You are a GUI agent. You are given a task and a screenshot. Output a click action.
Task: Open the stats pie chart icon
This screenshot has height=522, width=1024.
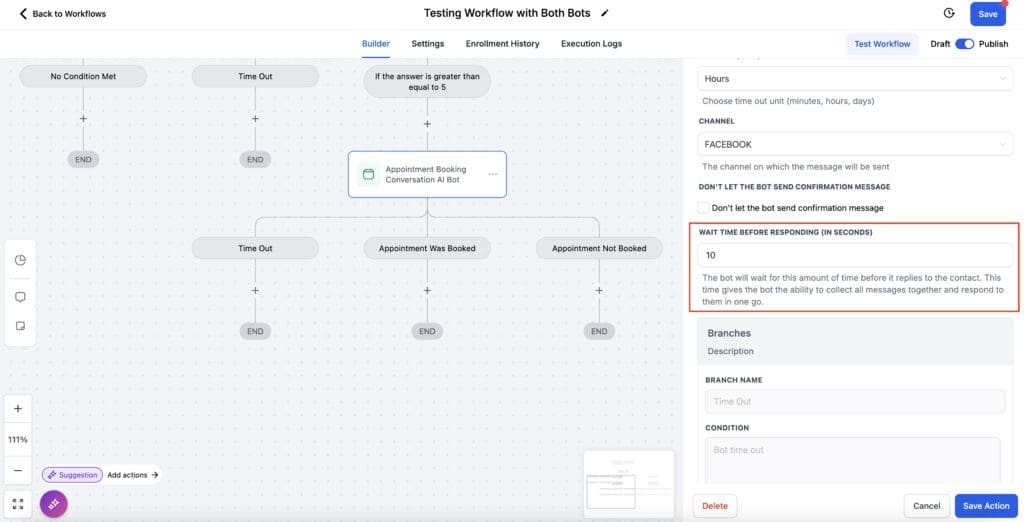[20, 260]
